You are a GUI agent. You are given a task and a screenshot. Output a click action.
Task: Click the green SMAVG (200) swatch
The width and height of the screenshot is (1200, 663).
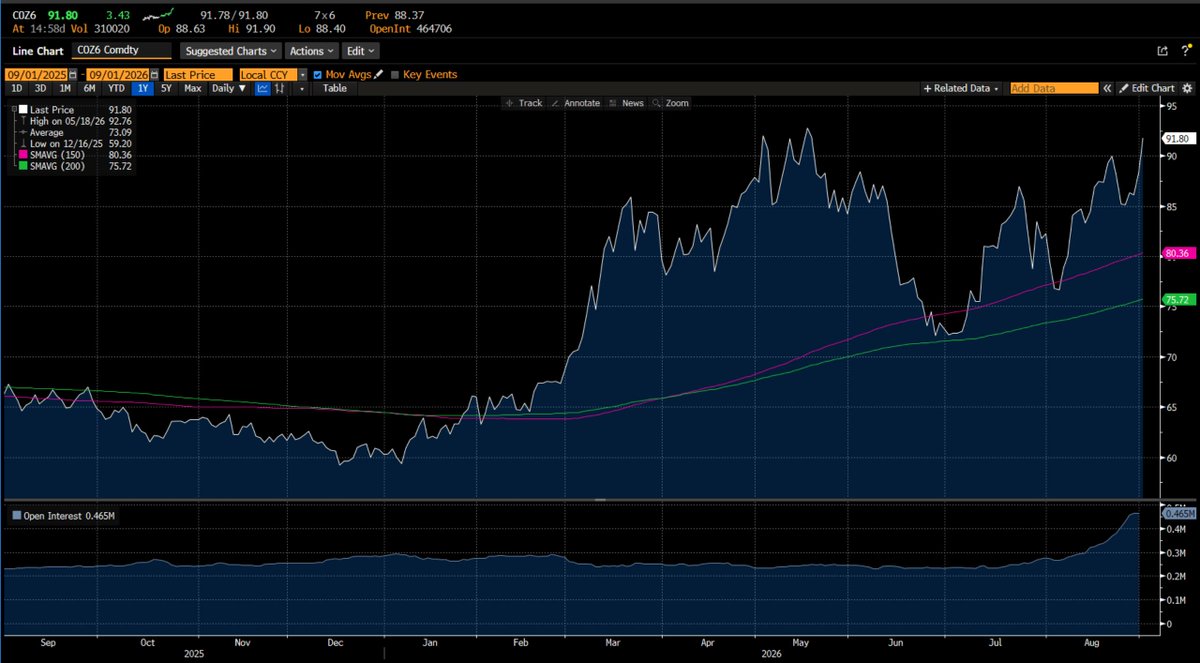click(x=24, y=166)
